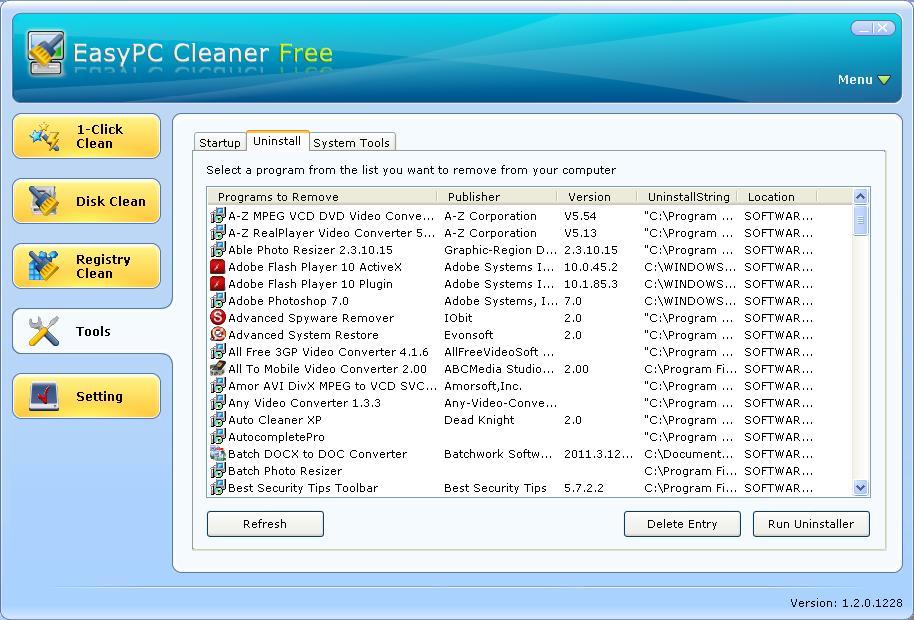Click the Run Uninstaller button
The height and width of the screenshot is (620, 914).
tap(811, 523)
